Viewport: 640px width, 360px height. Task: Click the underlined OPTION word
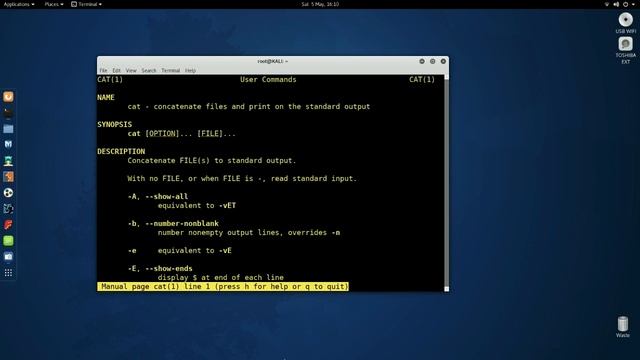pos(162,133)
